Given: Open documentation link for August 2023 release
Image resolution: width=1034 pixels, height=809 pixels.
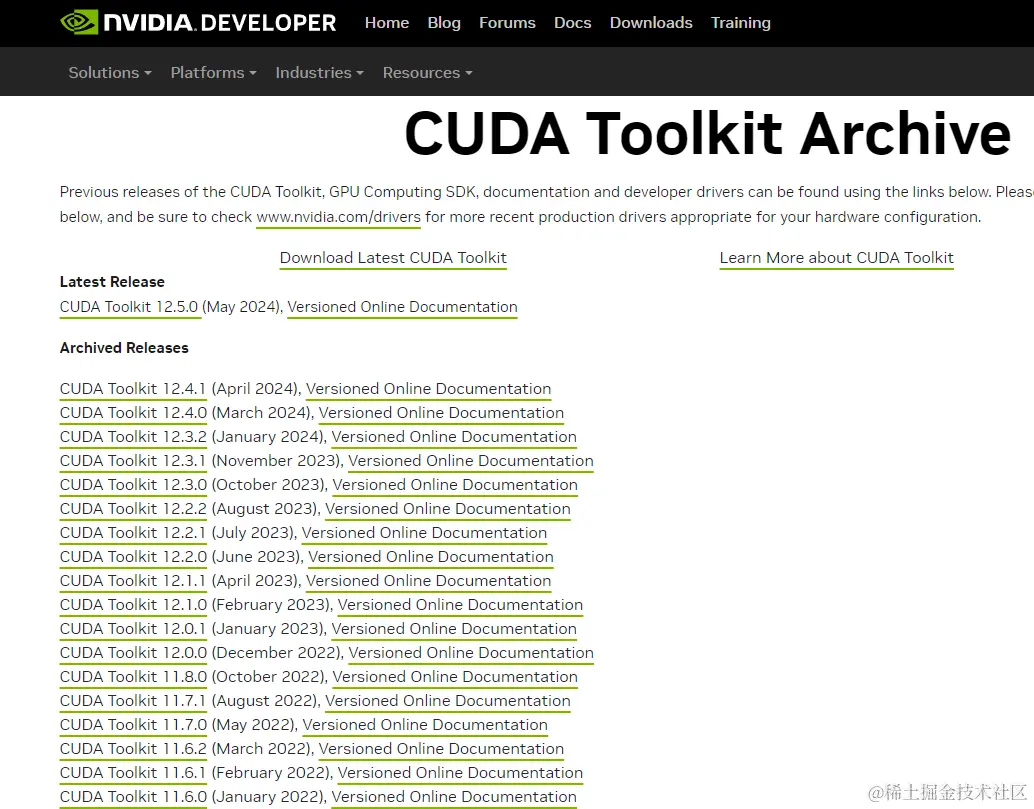Looking at the screenshot, I should [448, 509].
